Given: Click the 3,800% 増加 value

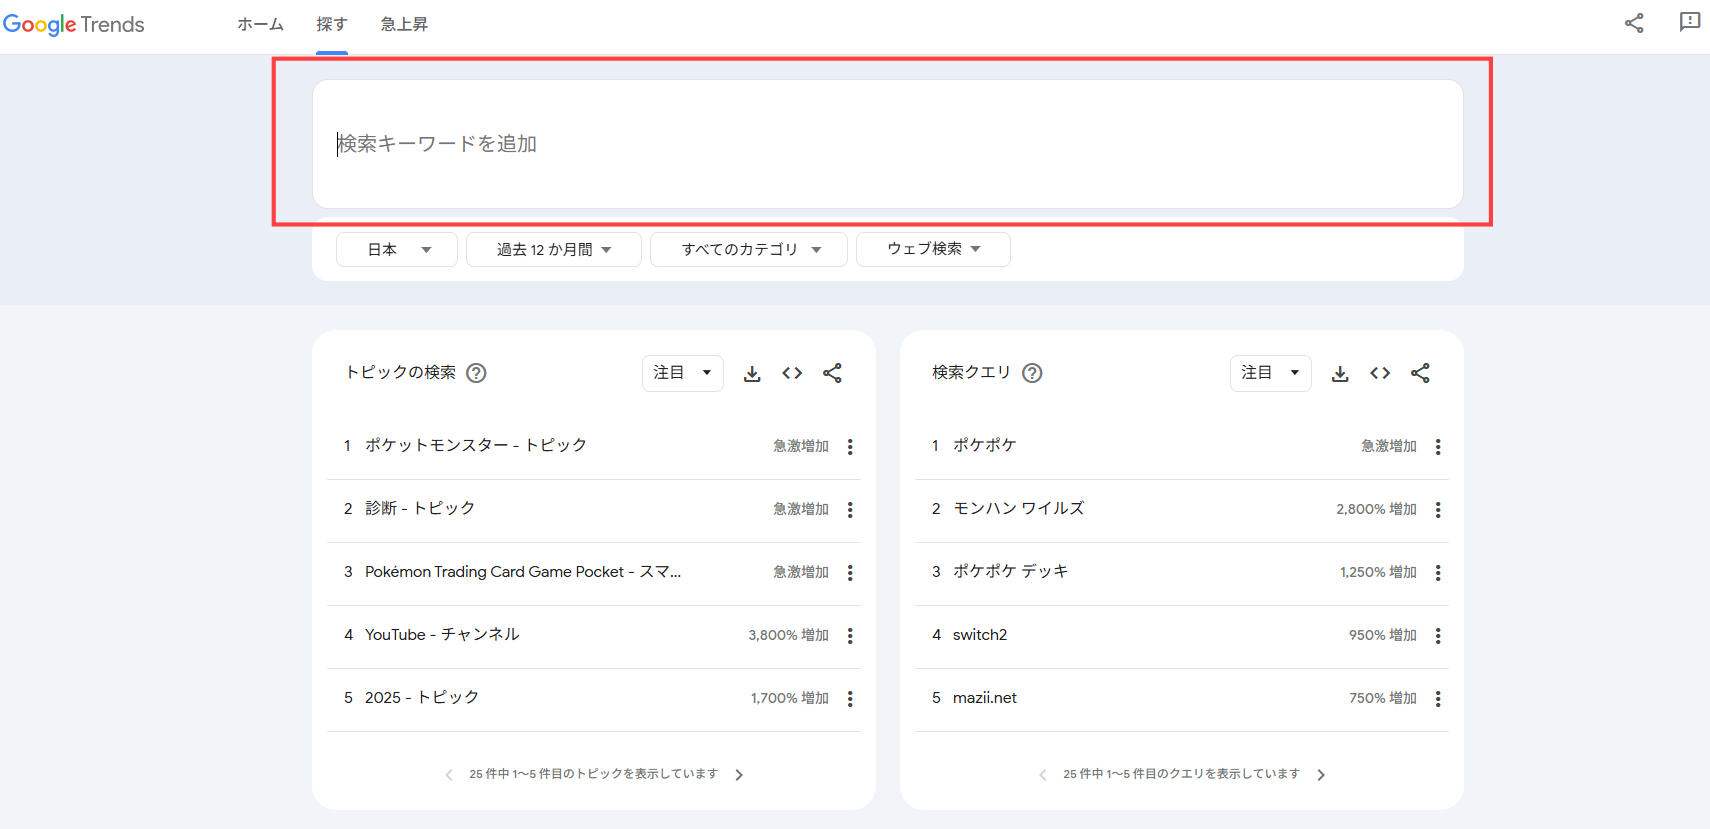Looking at the screenshot, I should (788, 635).
